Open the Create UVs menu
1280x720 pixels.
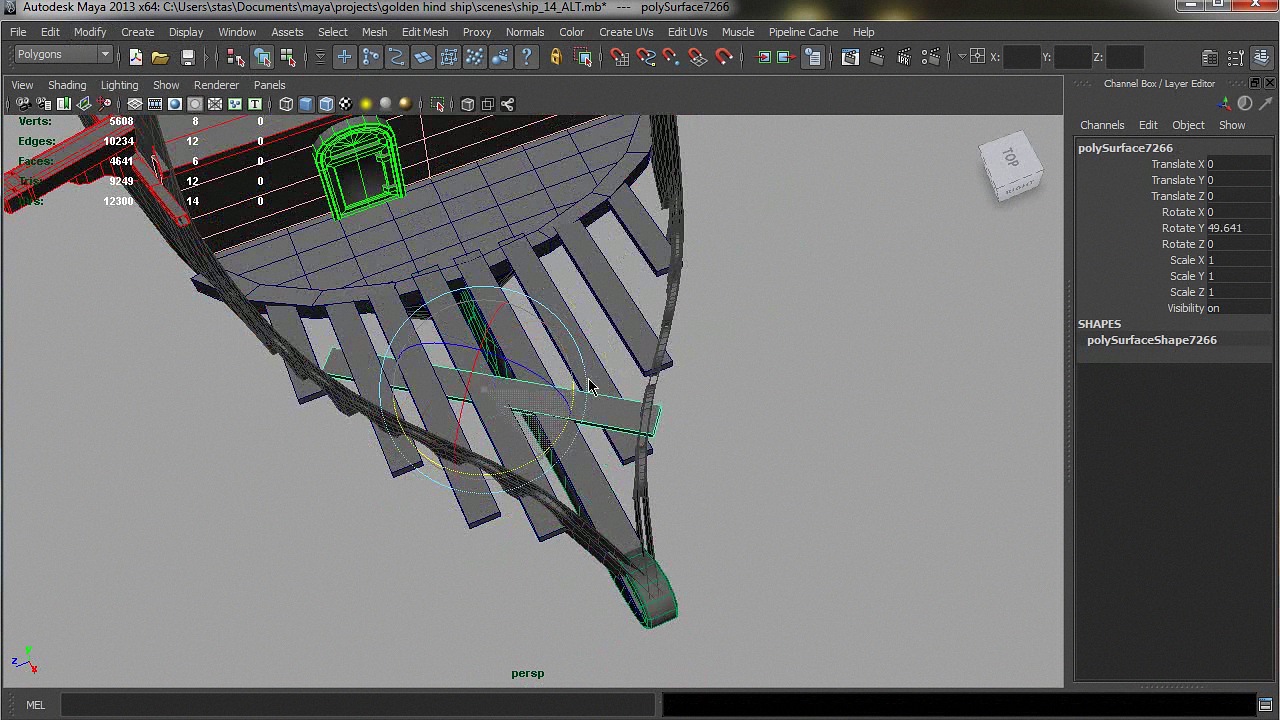[626, 32]
